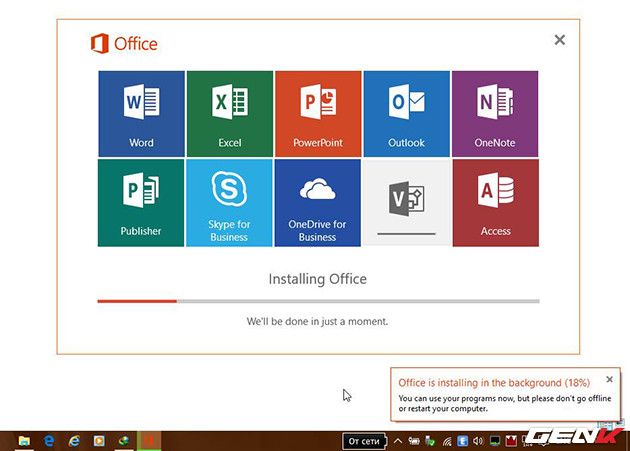
Task: Show hidden system tray icons
Action: tap(398, 441)
